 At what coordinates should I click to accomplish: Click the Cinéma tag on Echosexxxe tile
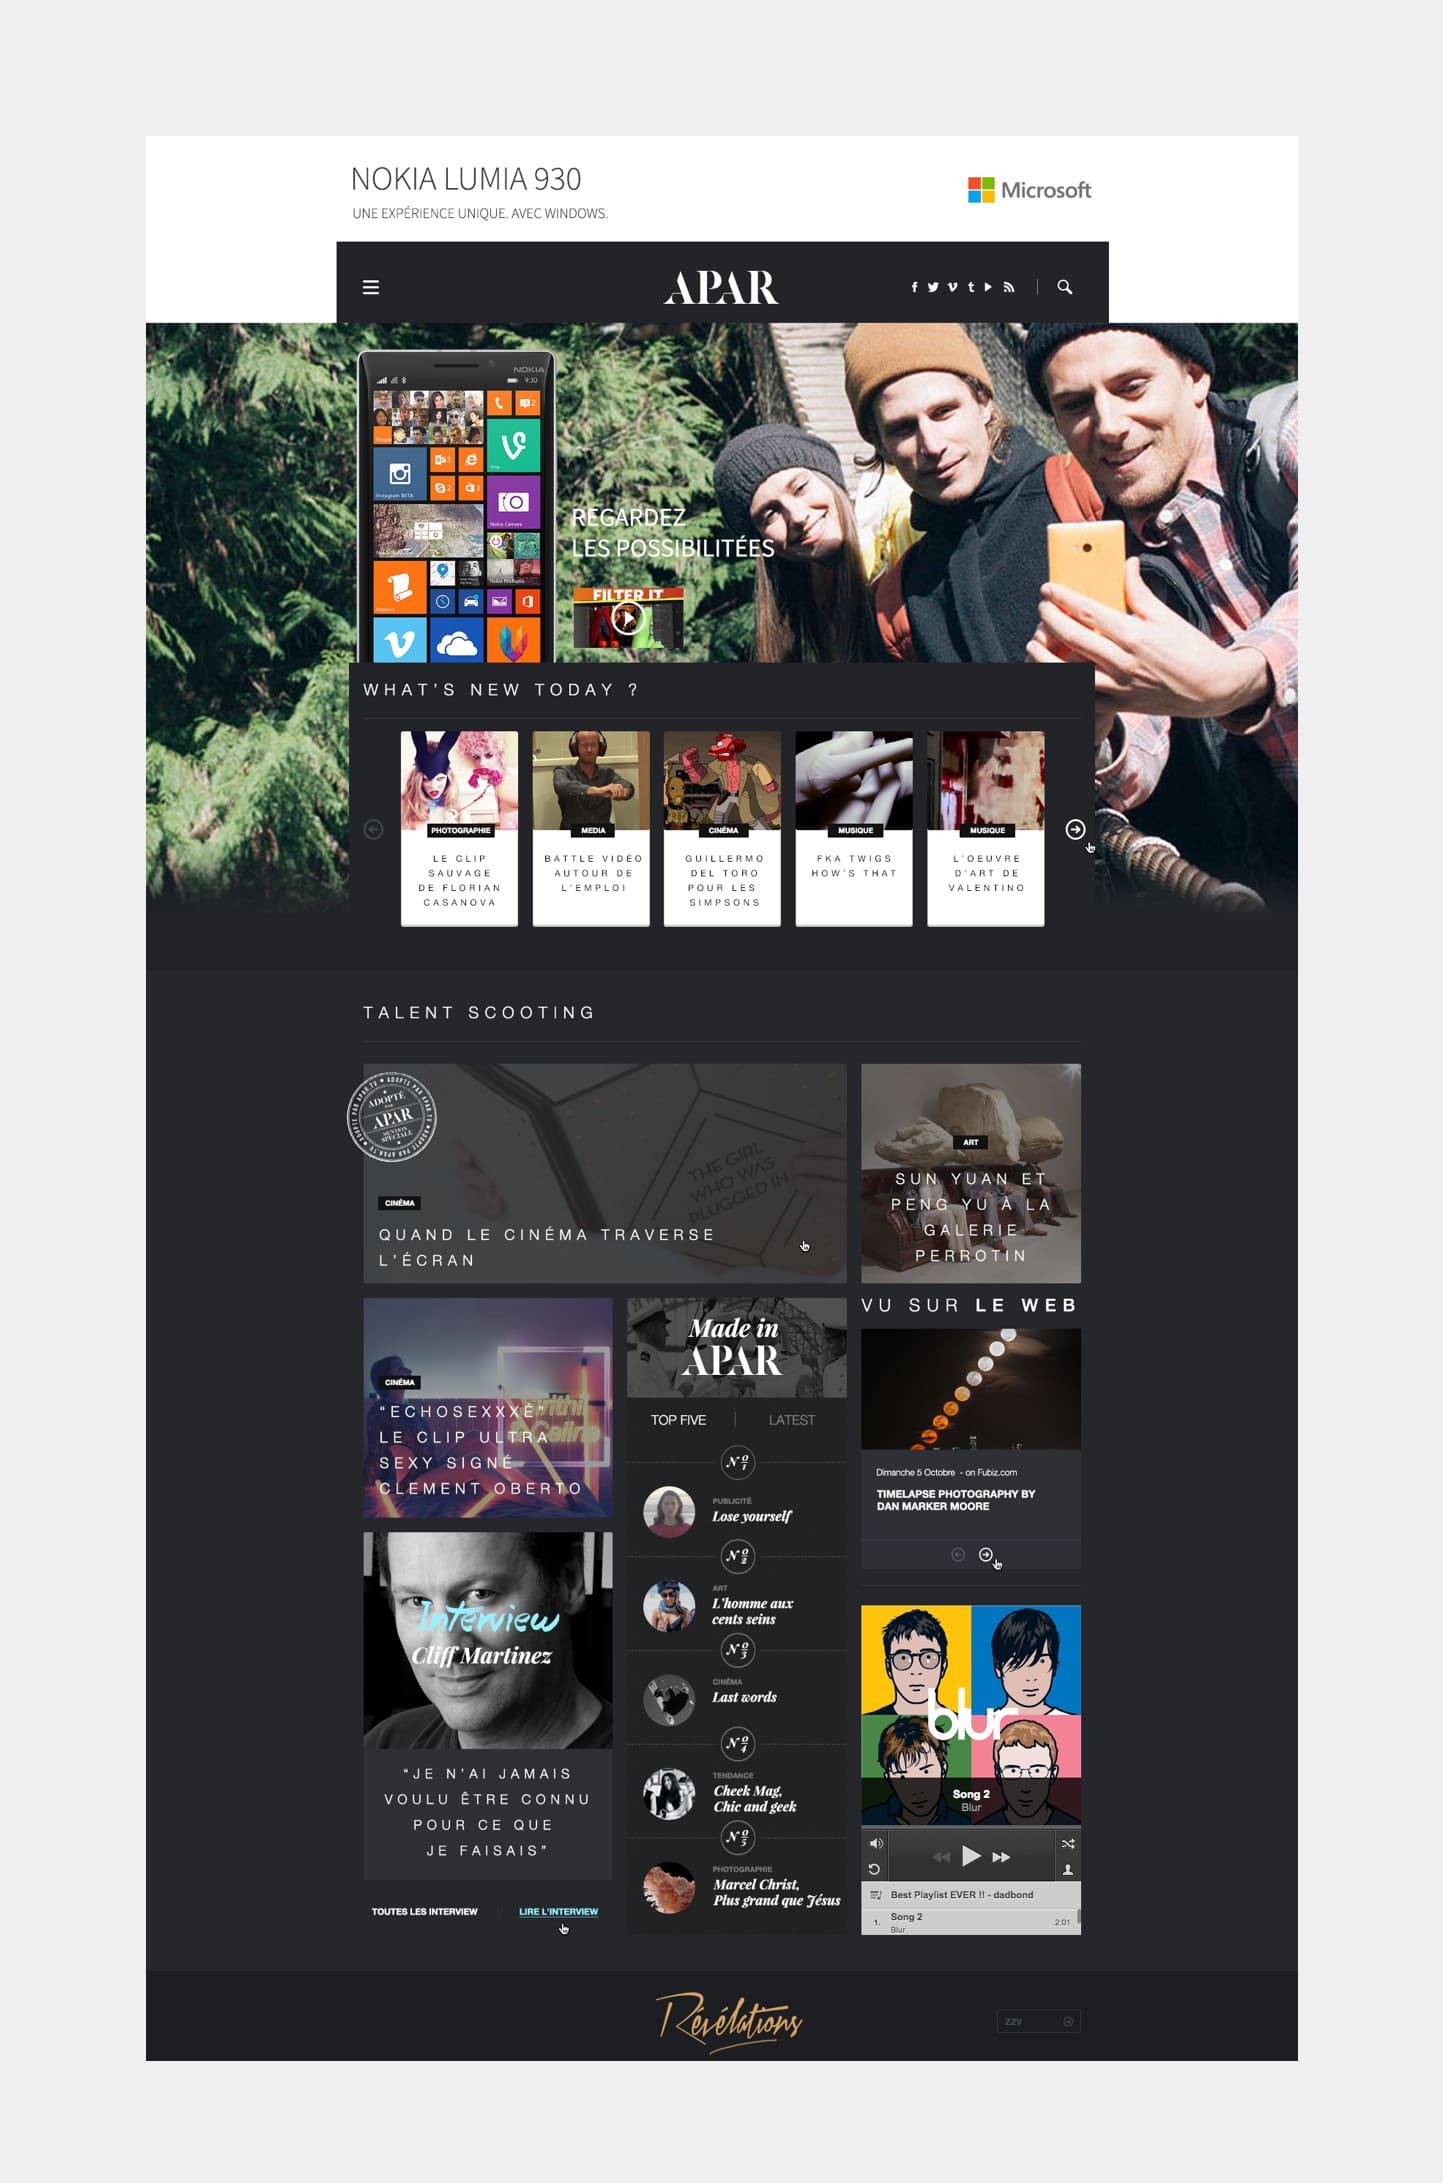[400, 1382]
